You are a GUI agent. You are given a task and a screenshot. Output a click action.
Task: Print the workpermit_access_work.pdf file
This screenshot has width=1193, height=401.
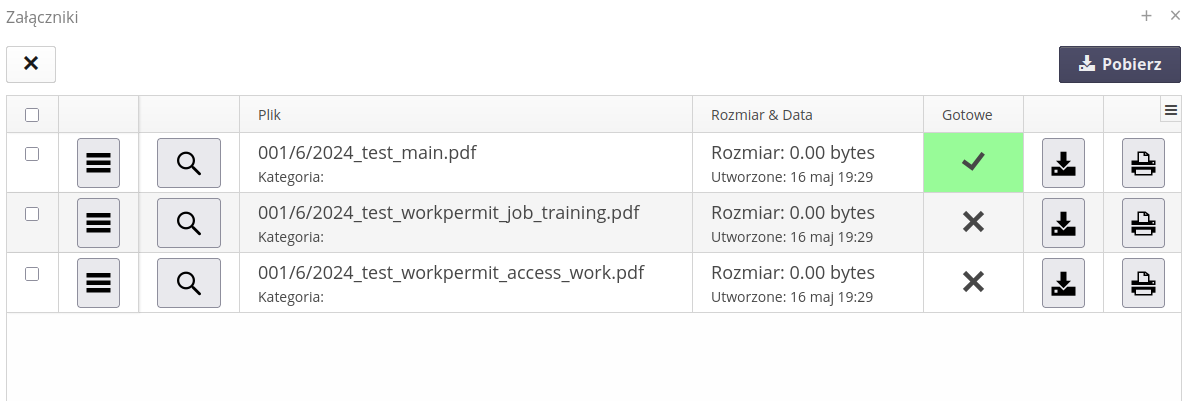(1143, 283)
